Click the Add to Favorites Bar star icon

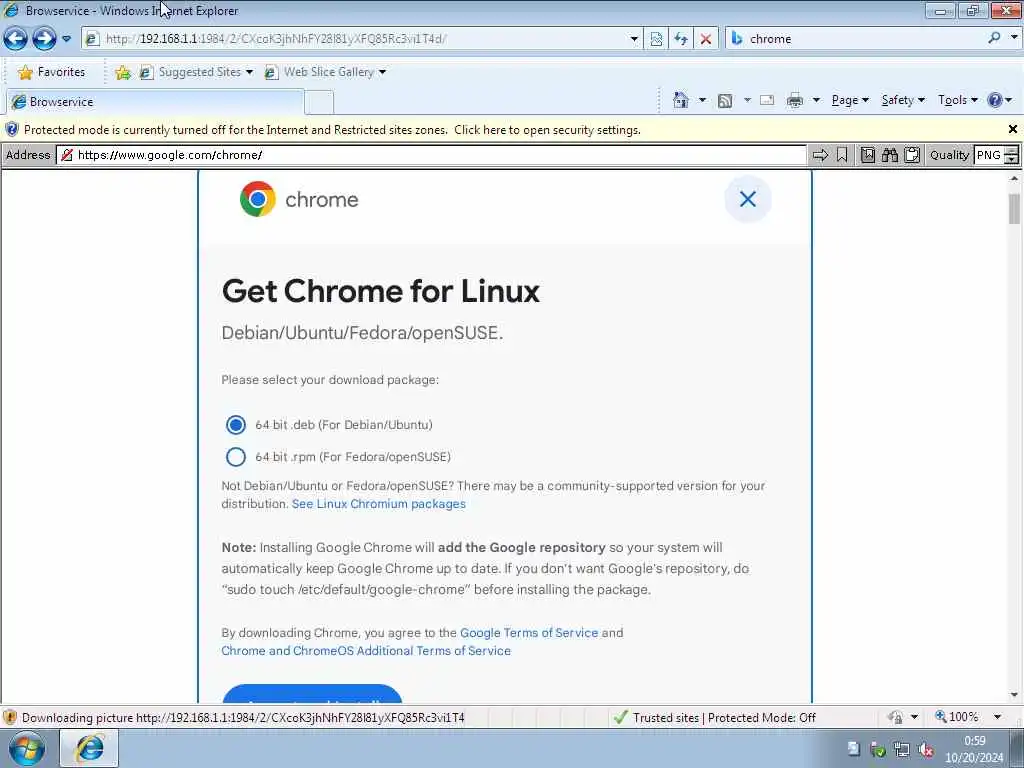[122, 72]
